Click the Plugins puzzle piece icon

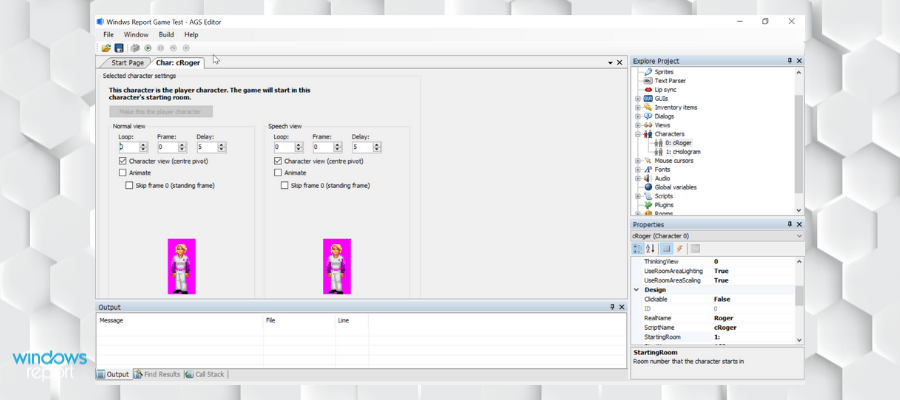(x=648, y=205)
